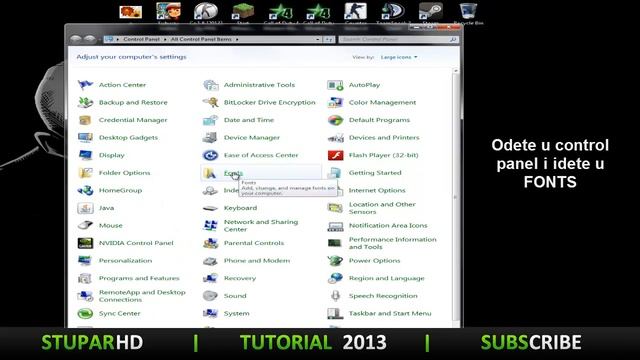640x360 pixels.
Task: Open the Folder Options icon
Action: pyautogui.click(x=85, y=173)
